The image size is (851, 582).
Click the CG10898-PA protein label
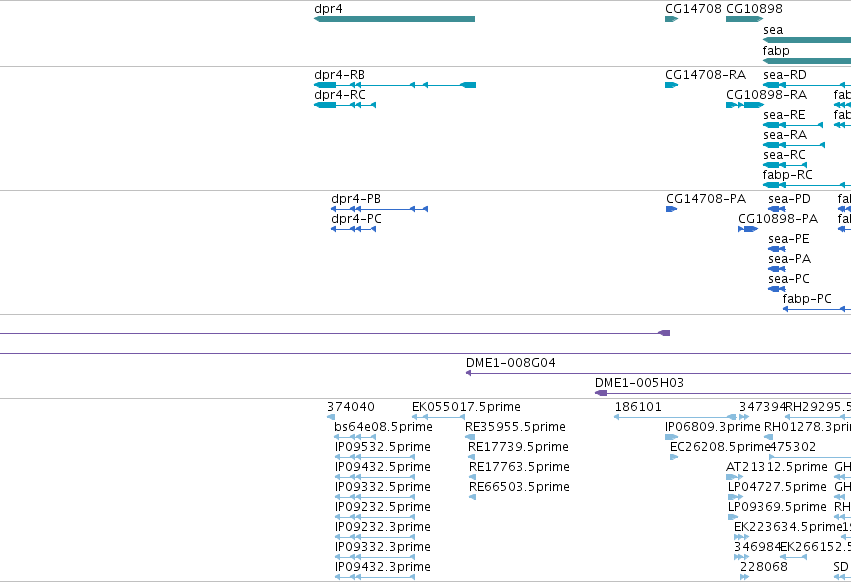click(778, 219)
